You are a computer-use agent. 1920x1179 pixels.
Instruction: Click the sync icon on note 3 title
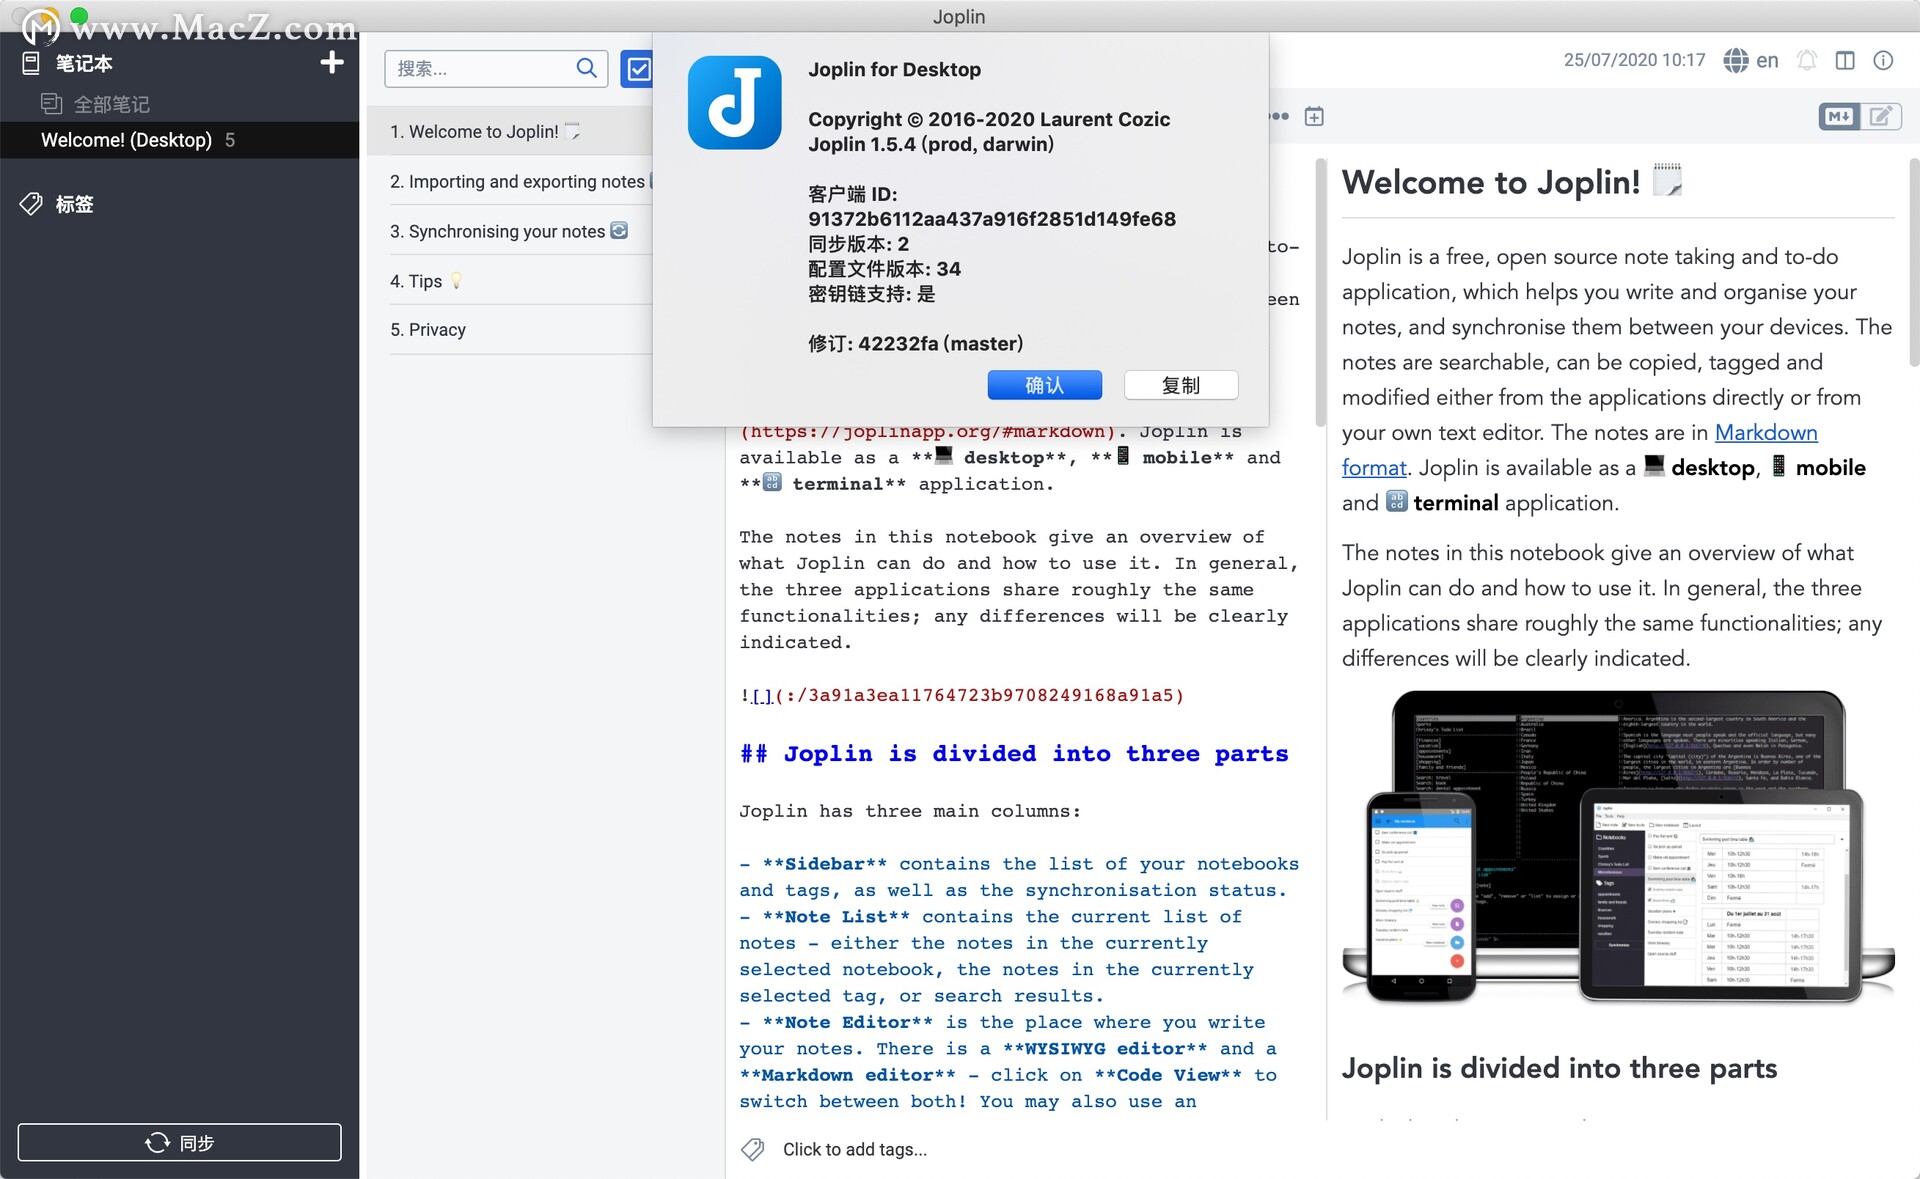(619, 230)
